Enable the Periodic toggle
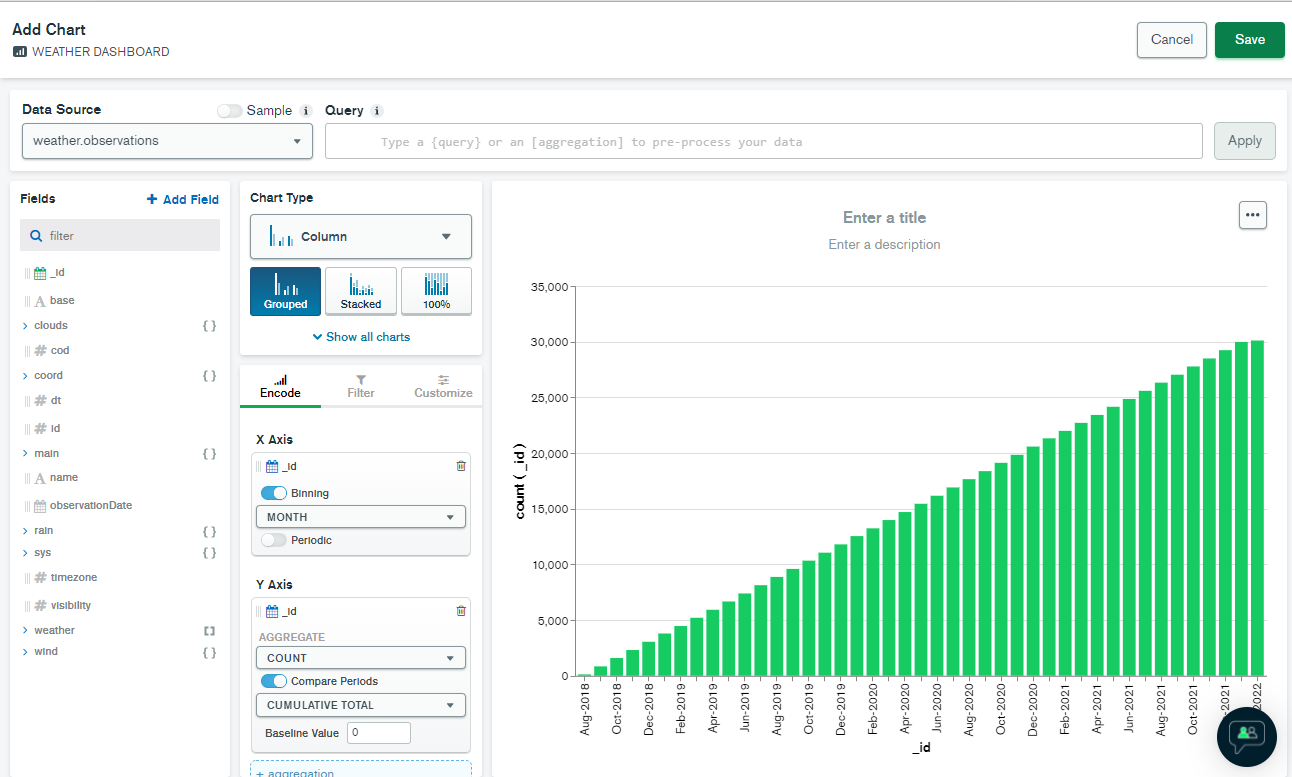Image resolution: width=1292 pixels, height=777 pixels. (273, 540)
